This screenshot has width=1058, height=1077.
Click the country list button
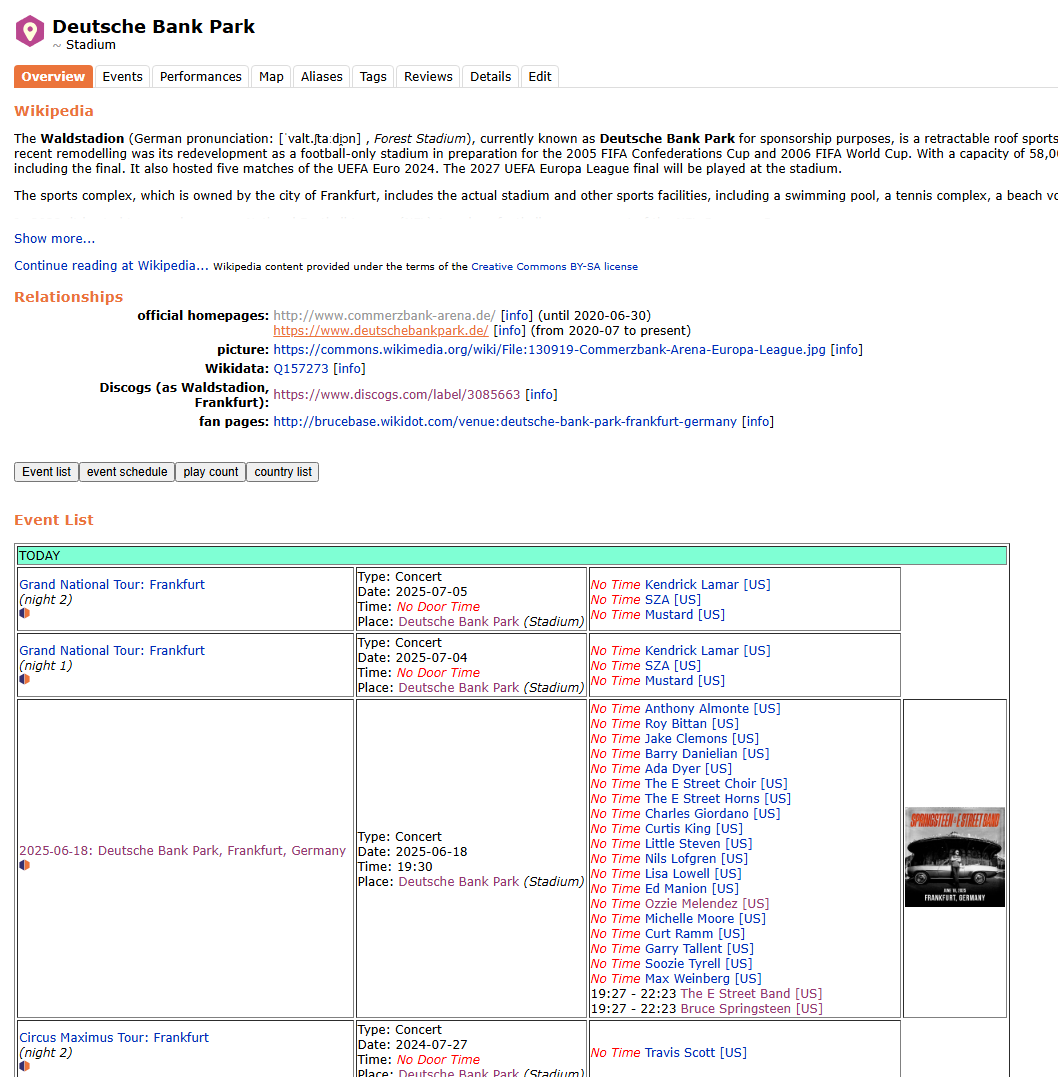point(283,472)
